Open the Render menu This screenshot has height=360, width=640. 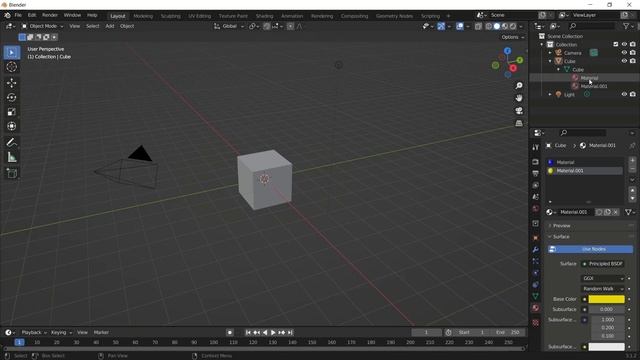pos(50,15)
